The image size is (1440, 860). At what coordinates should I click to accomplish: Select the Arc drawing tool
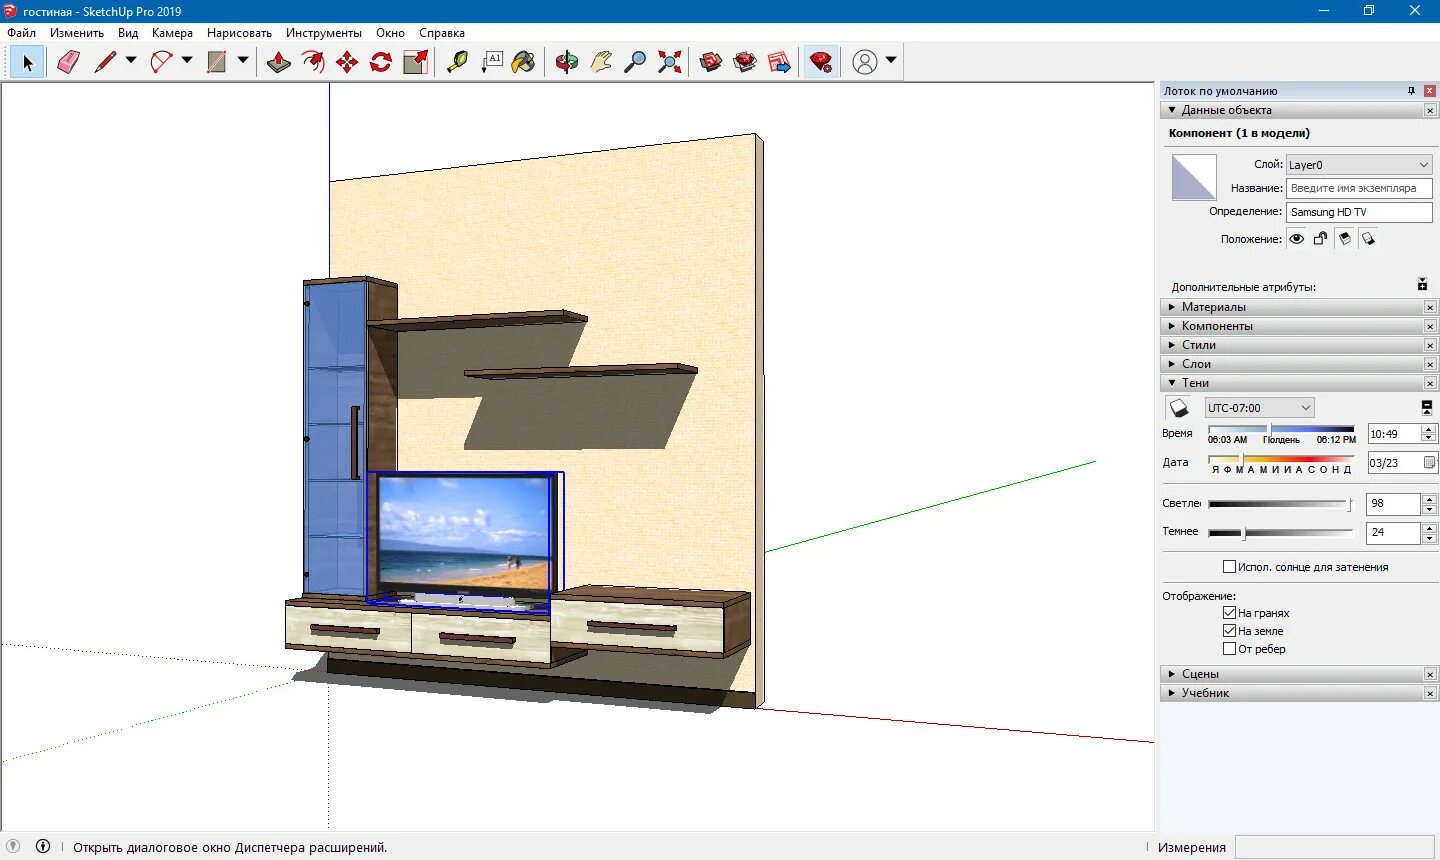click(161, 62)
